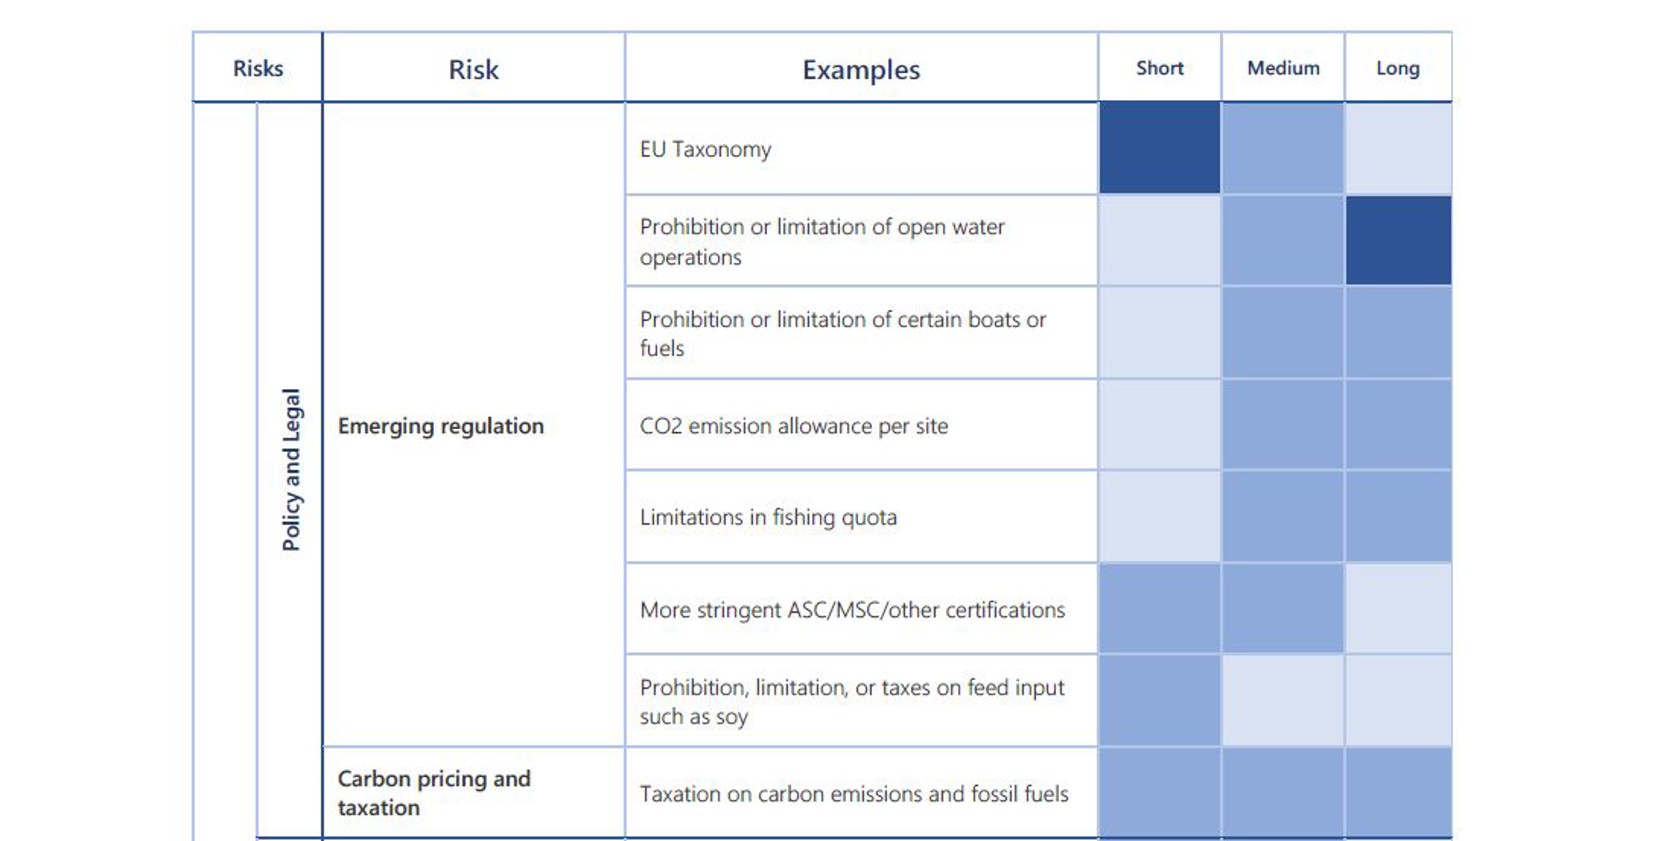Select the "Carbon pricing and taxation" risk cell
Viewport: 1680px width, 841px height.
[x=434, y=793]
